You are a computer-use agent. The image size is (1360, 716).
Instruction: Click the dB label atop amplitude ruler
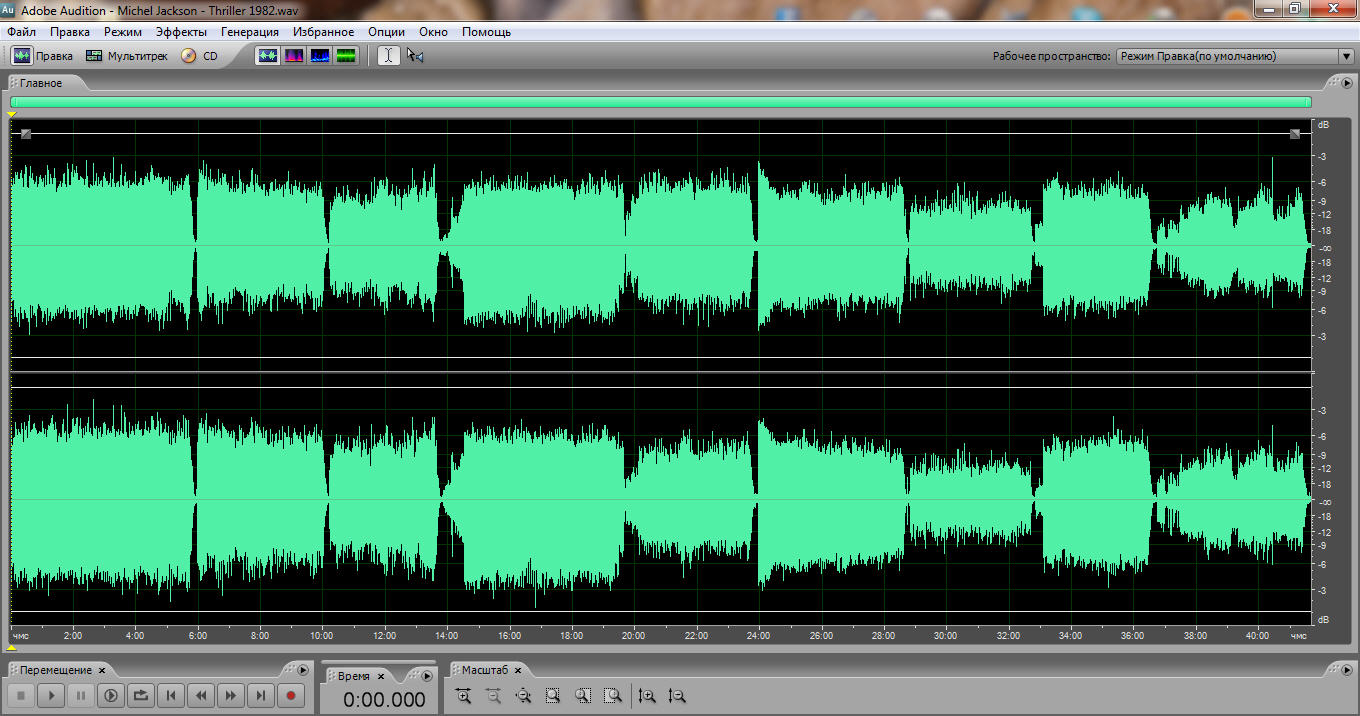click(1323, 125)
